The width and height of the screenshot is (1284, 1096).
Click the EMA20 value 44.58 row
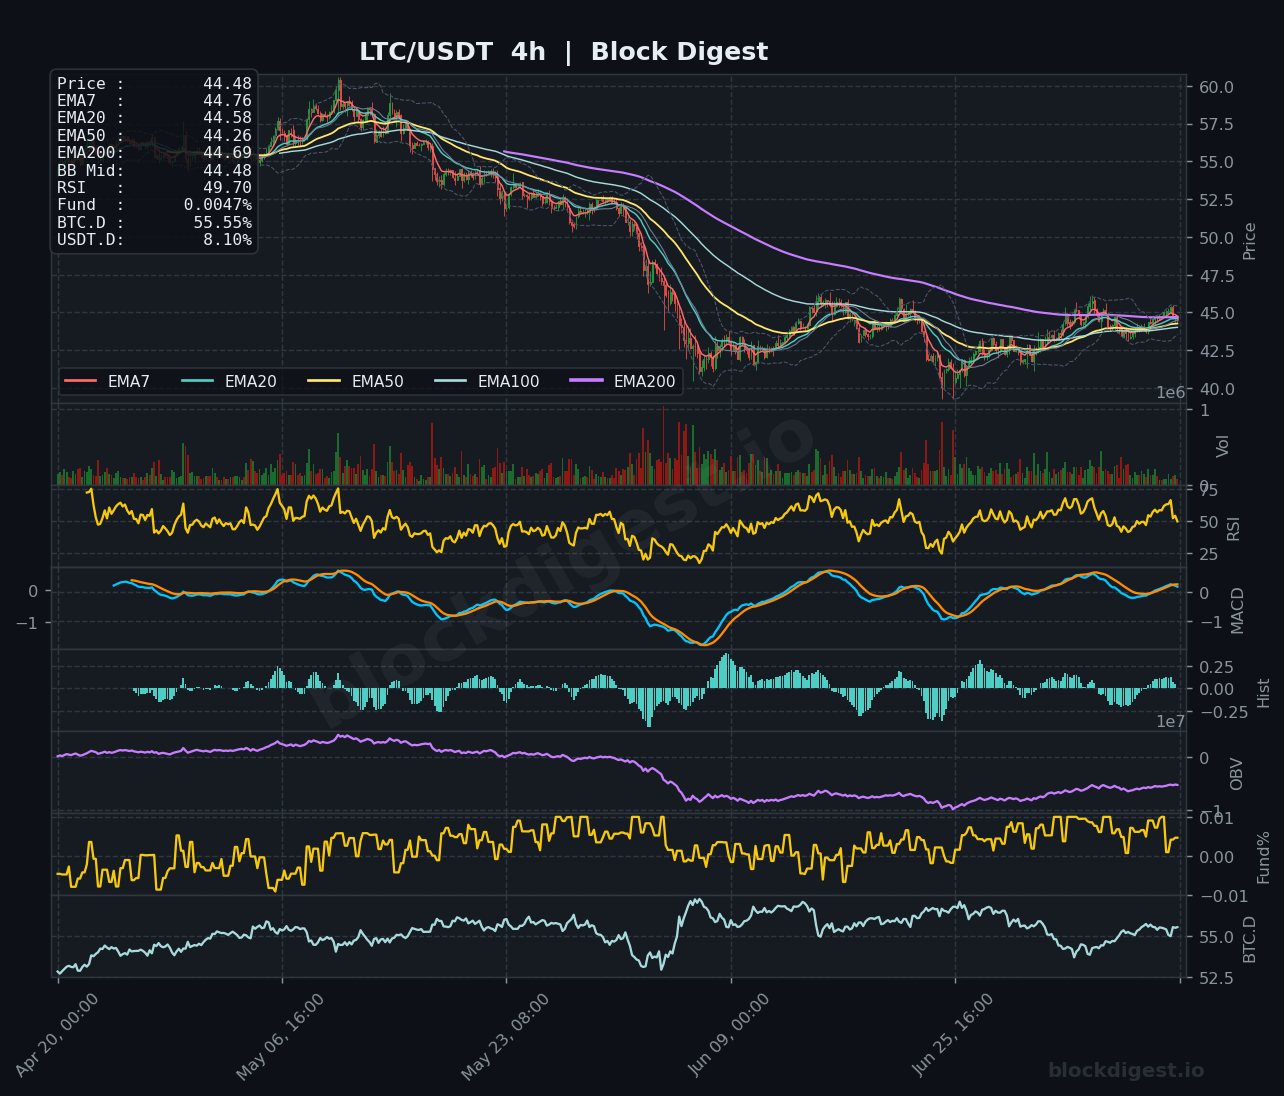point(154,118)
